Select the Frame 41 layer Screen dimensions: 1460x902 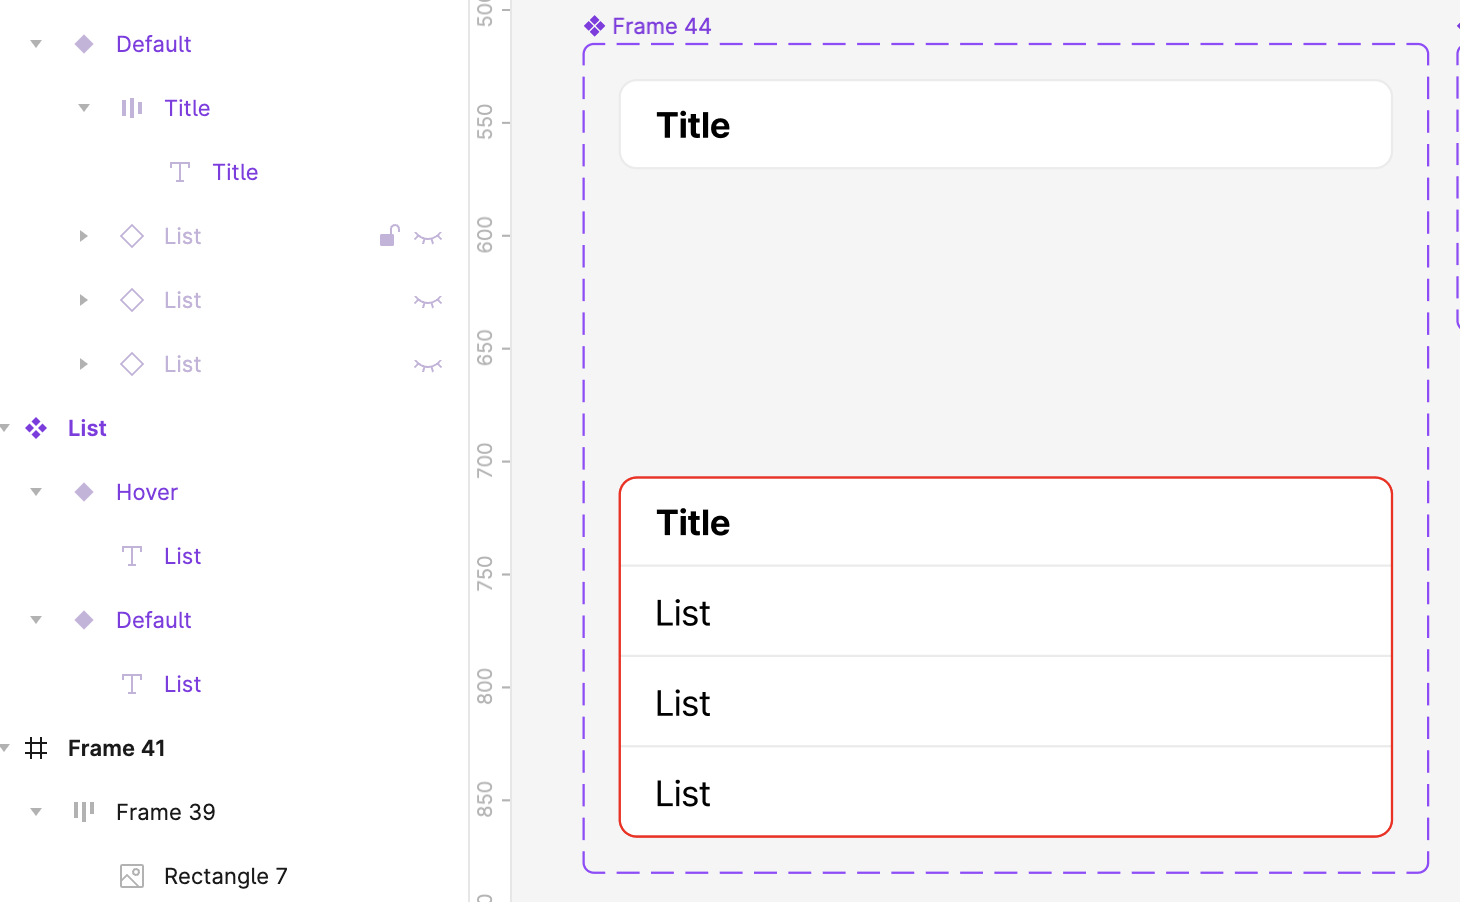[x=116, y=748]
